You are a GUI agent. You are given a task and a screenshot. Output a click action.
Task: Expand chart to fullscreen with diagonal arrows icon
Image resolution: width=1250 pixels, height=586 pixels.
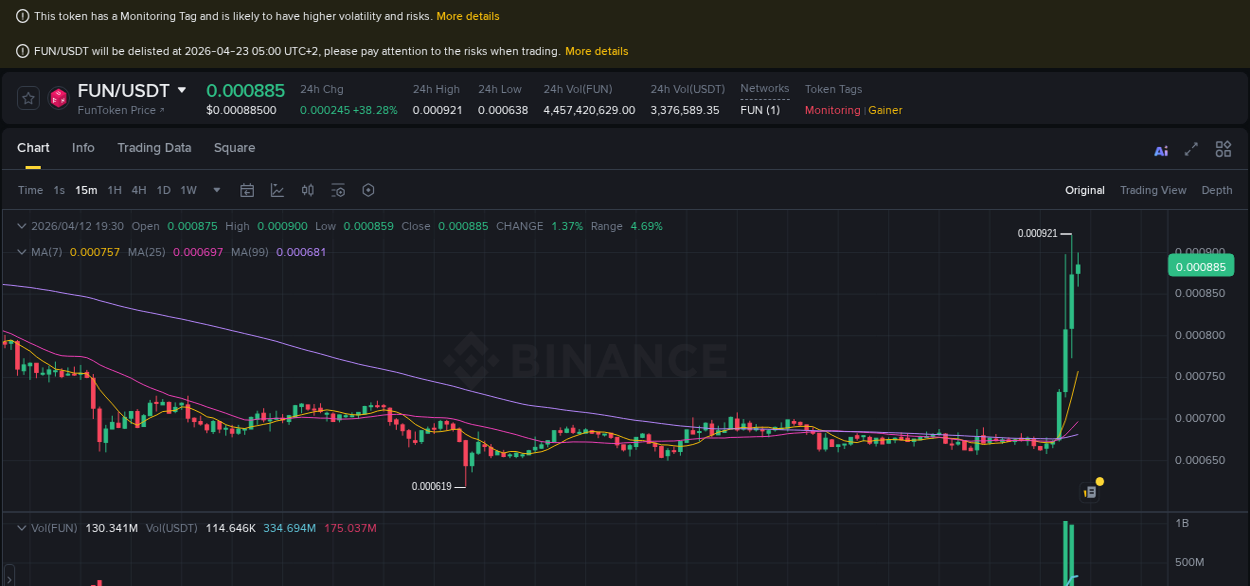click(1191, 148)
